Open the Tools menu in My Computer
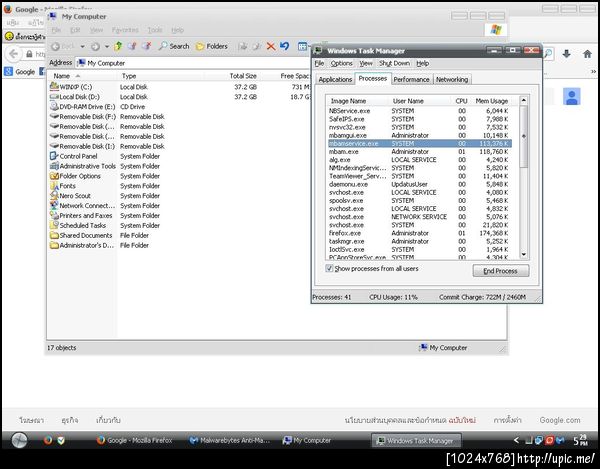The width and height of the screenshot is (600, 469). [155, 30]
